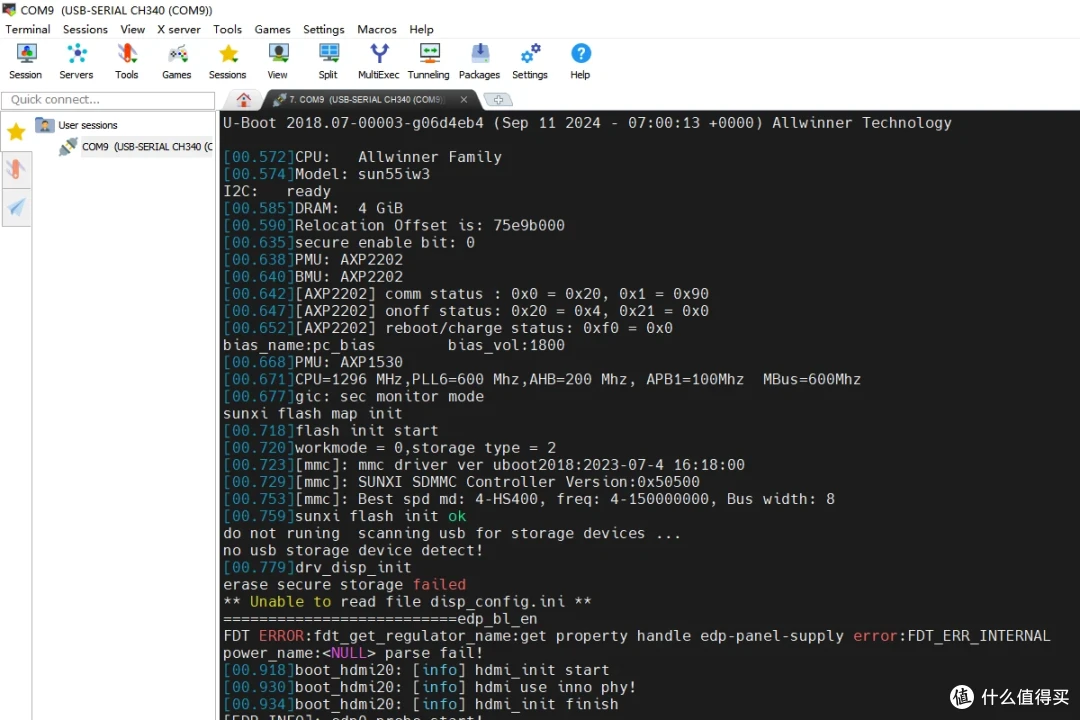1080x720 pixels.
Task: Click the 'SUNXI SDMMC Controller Version' line
Action: point(461,482)
